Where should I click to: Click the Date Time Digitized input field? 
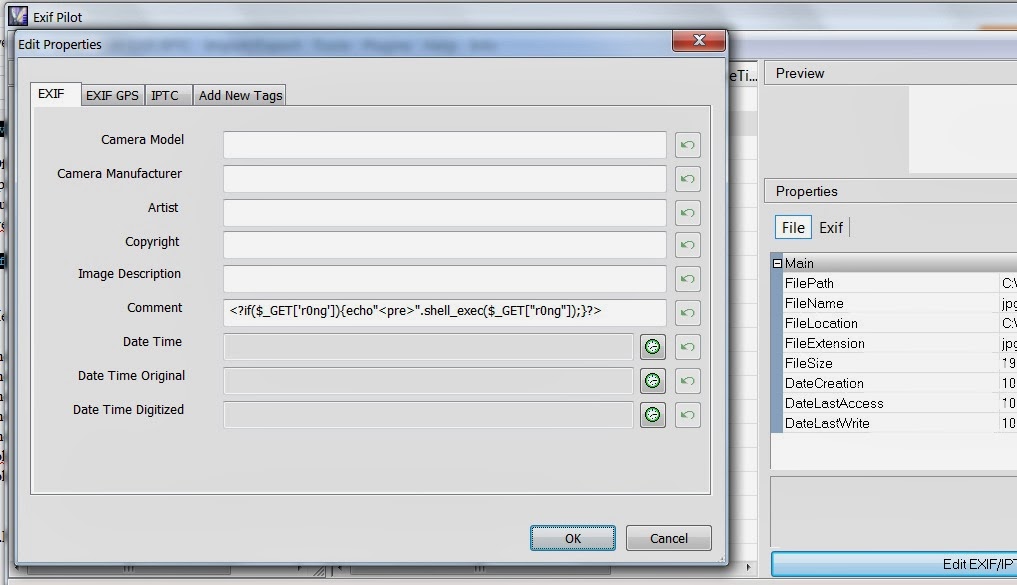(x=428, y=414)
